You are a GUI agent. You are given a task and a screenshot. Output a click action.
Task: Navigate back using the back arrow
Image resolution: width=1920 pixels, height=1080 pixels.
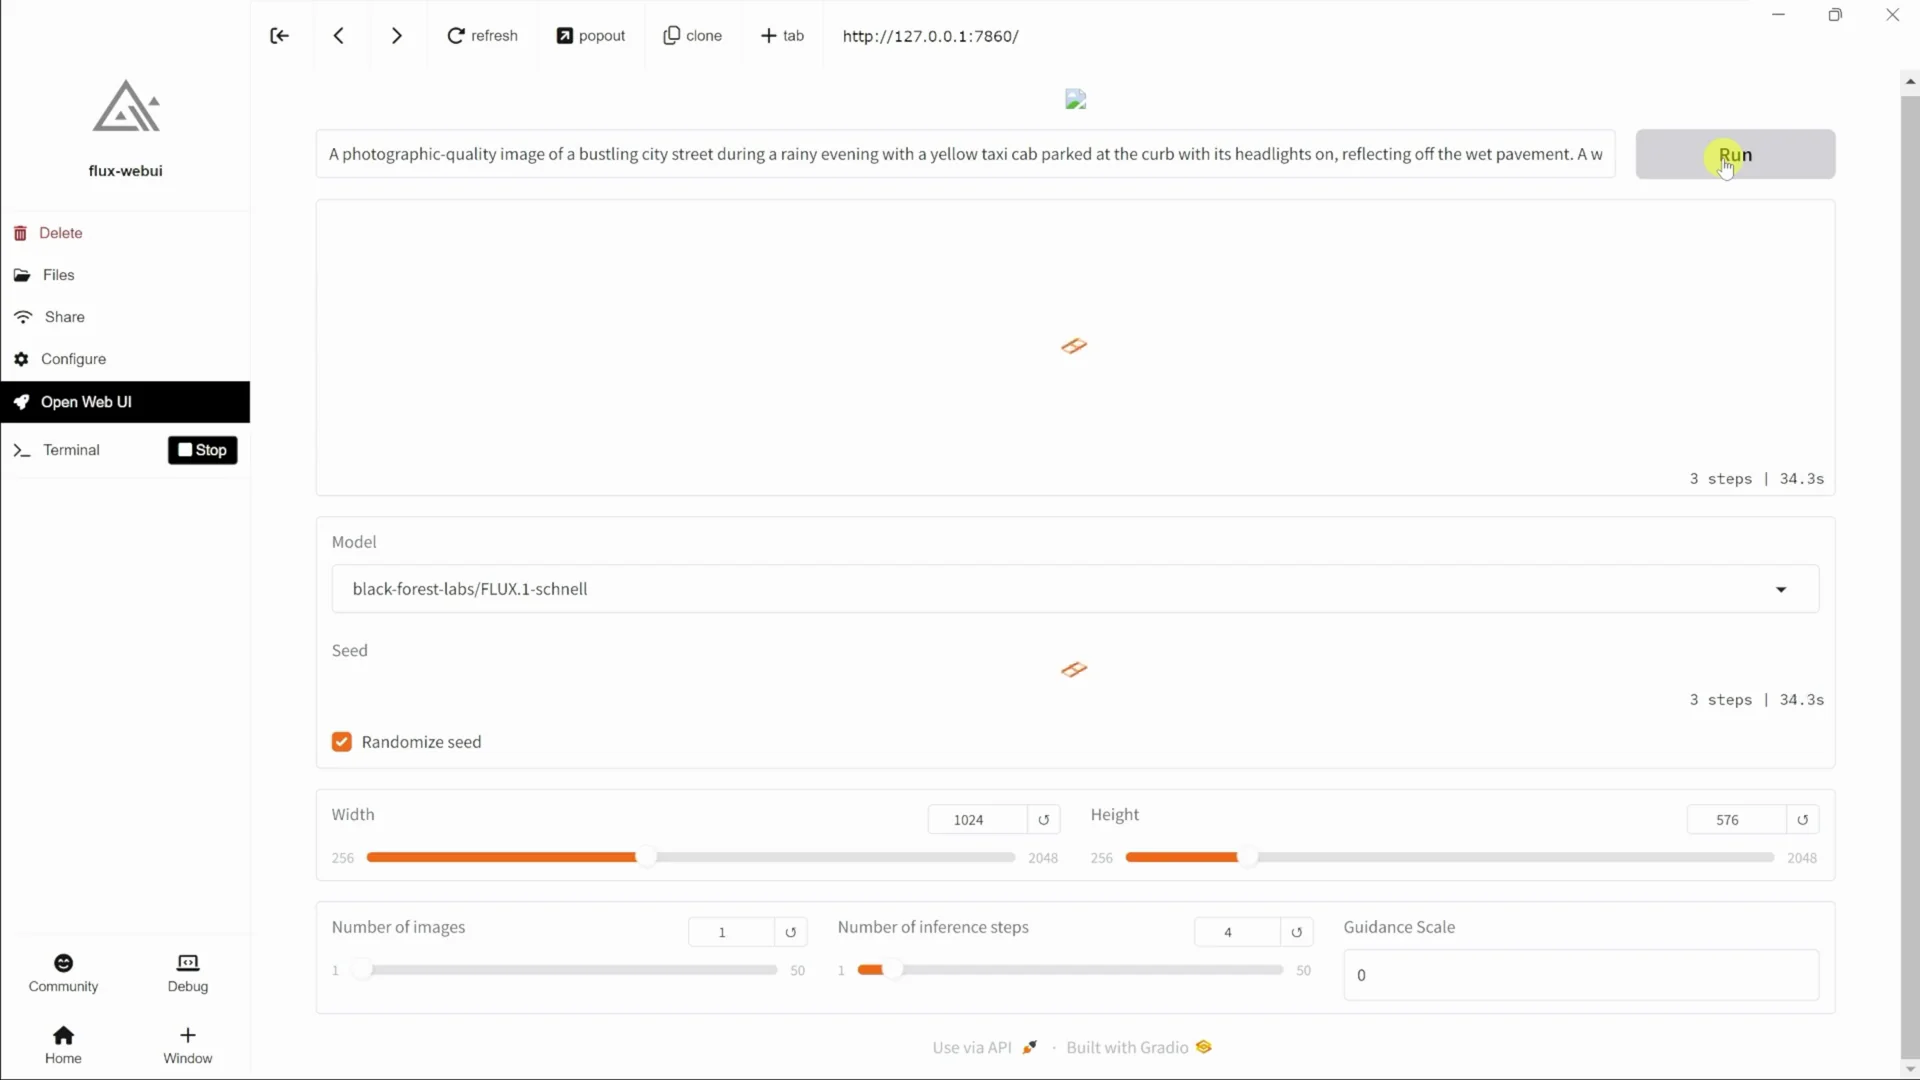(339, 35)
